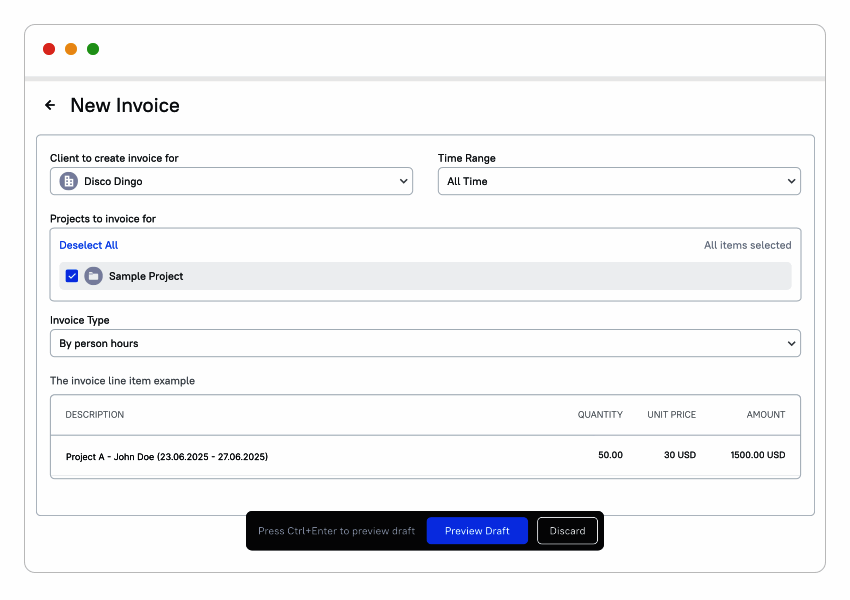Click the orange minimize window dot
The image size is (850, 600).
71,49
